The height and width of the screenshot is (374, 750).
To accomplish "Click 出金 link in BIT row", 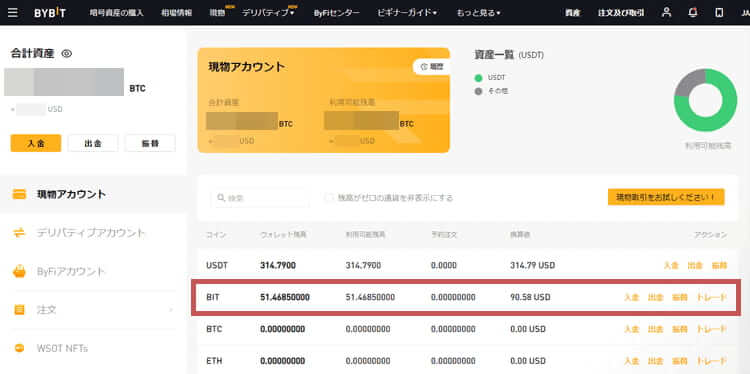I will (655, 297).
